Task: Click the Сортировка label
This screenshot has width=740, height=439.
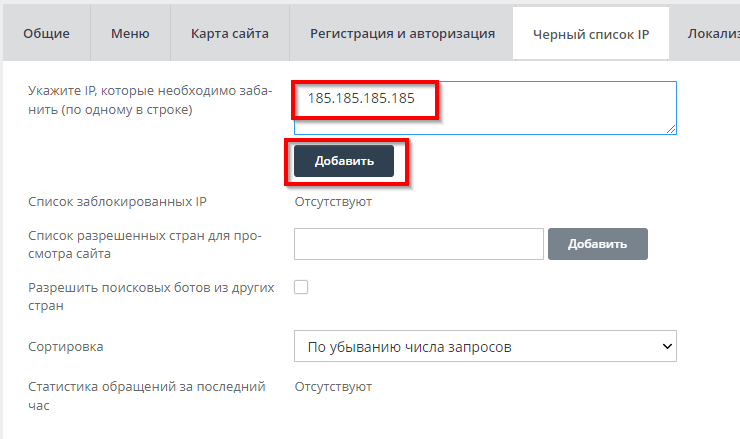Action: coord(67,347)
